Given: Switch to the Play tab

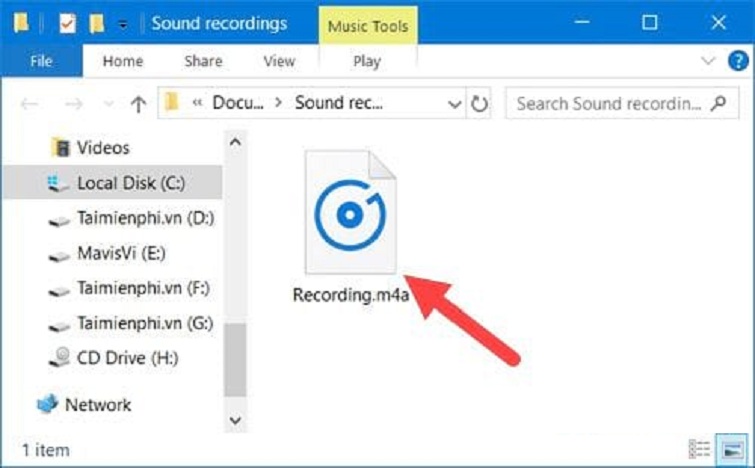Looking at the screenshot, I should click(367, 61).
